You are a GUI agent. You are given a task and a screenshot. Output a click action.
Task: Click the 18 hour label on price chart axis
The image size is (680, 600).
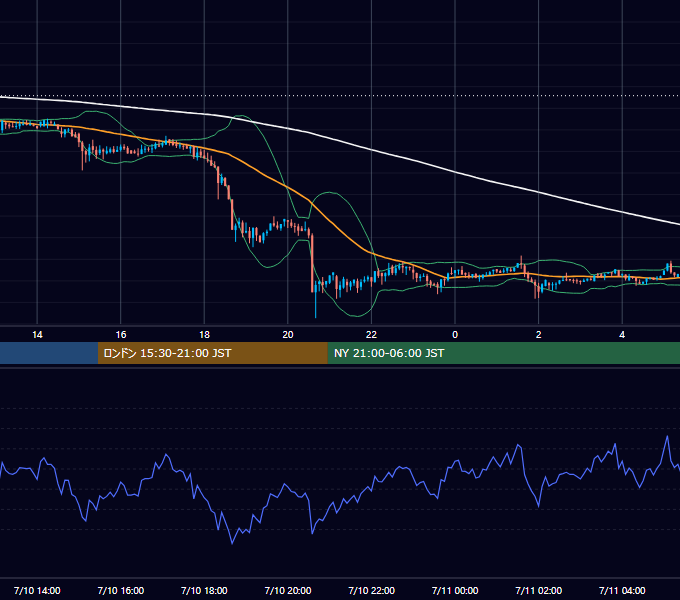coord(204,335)
